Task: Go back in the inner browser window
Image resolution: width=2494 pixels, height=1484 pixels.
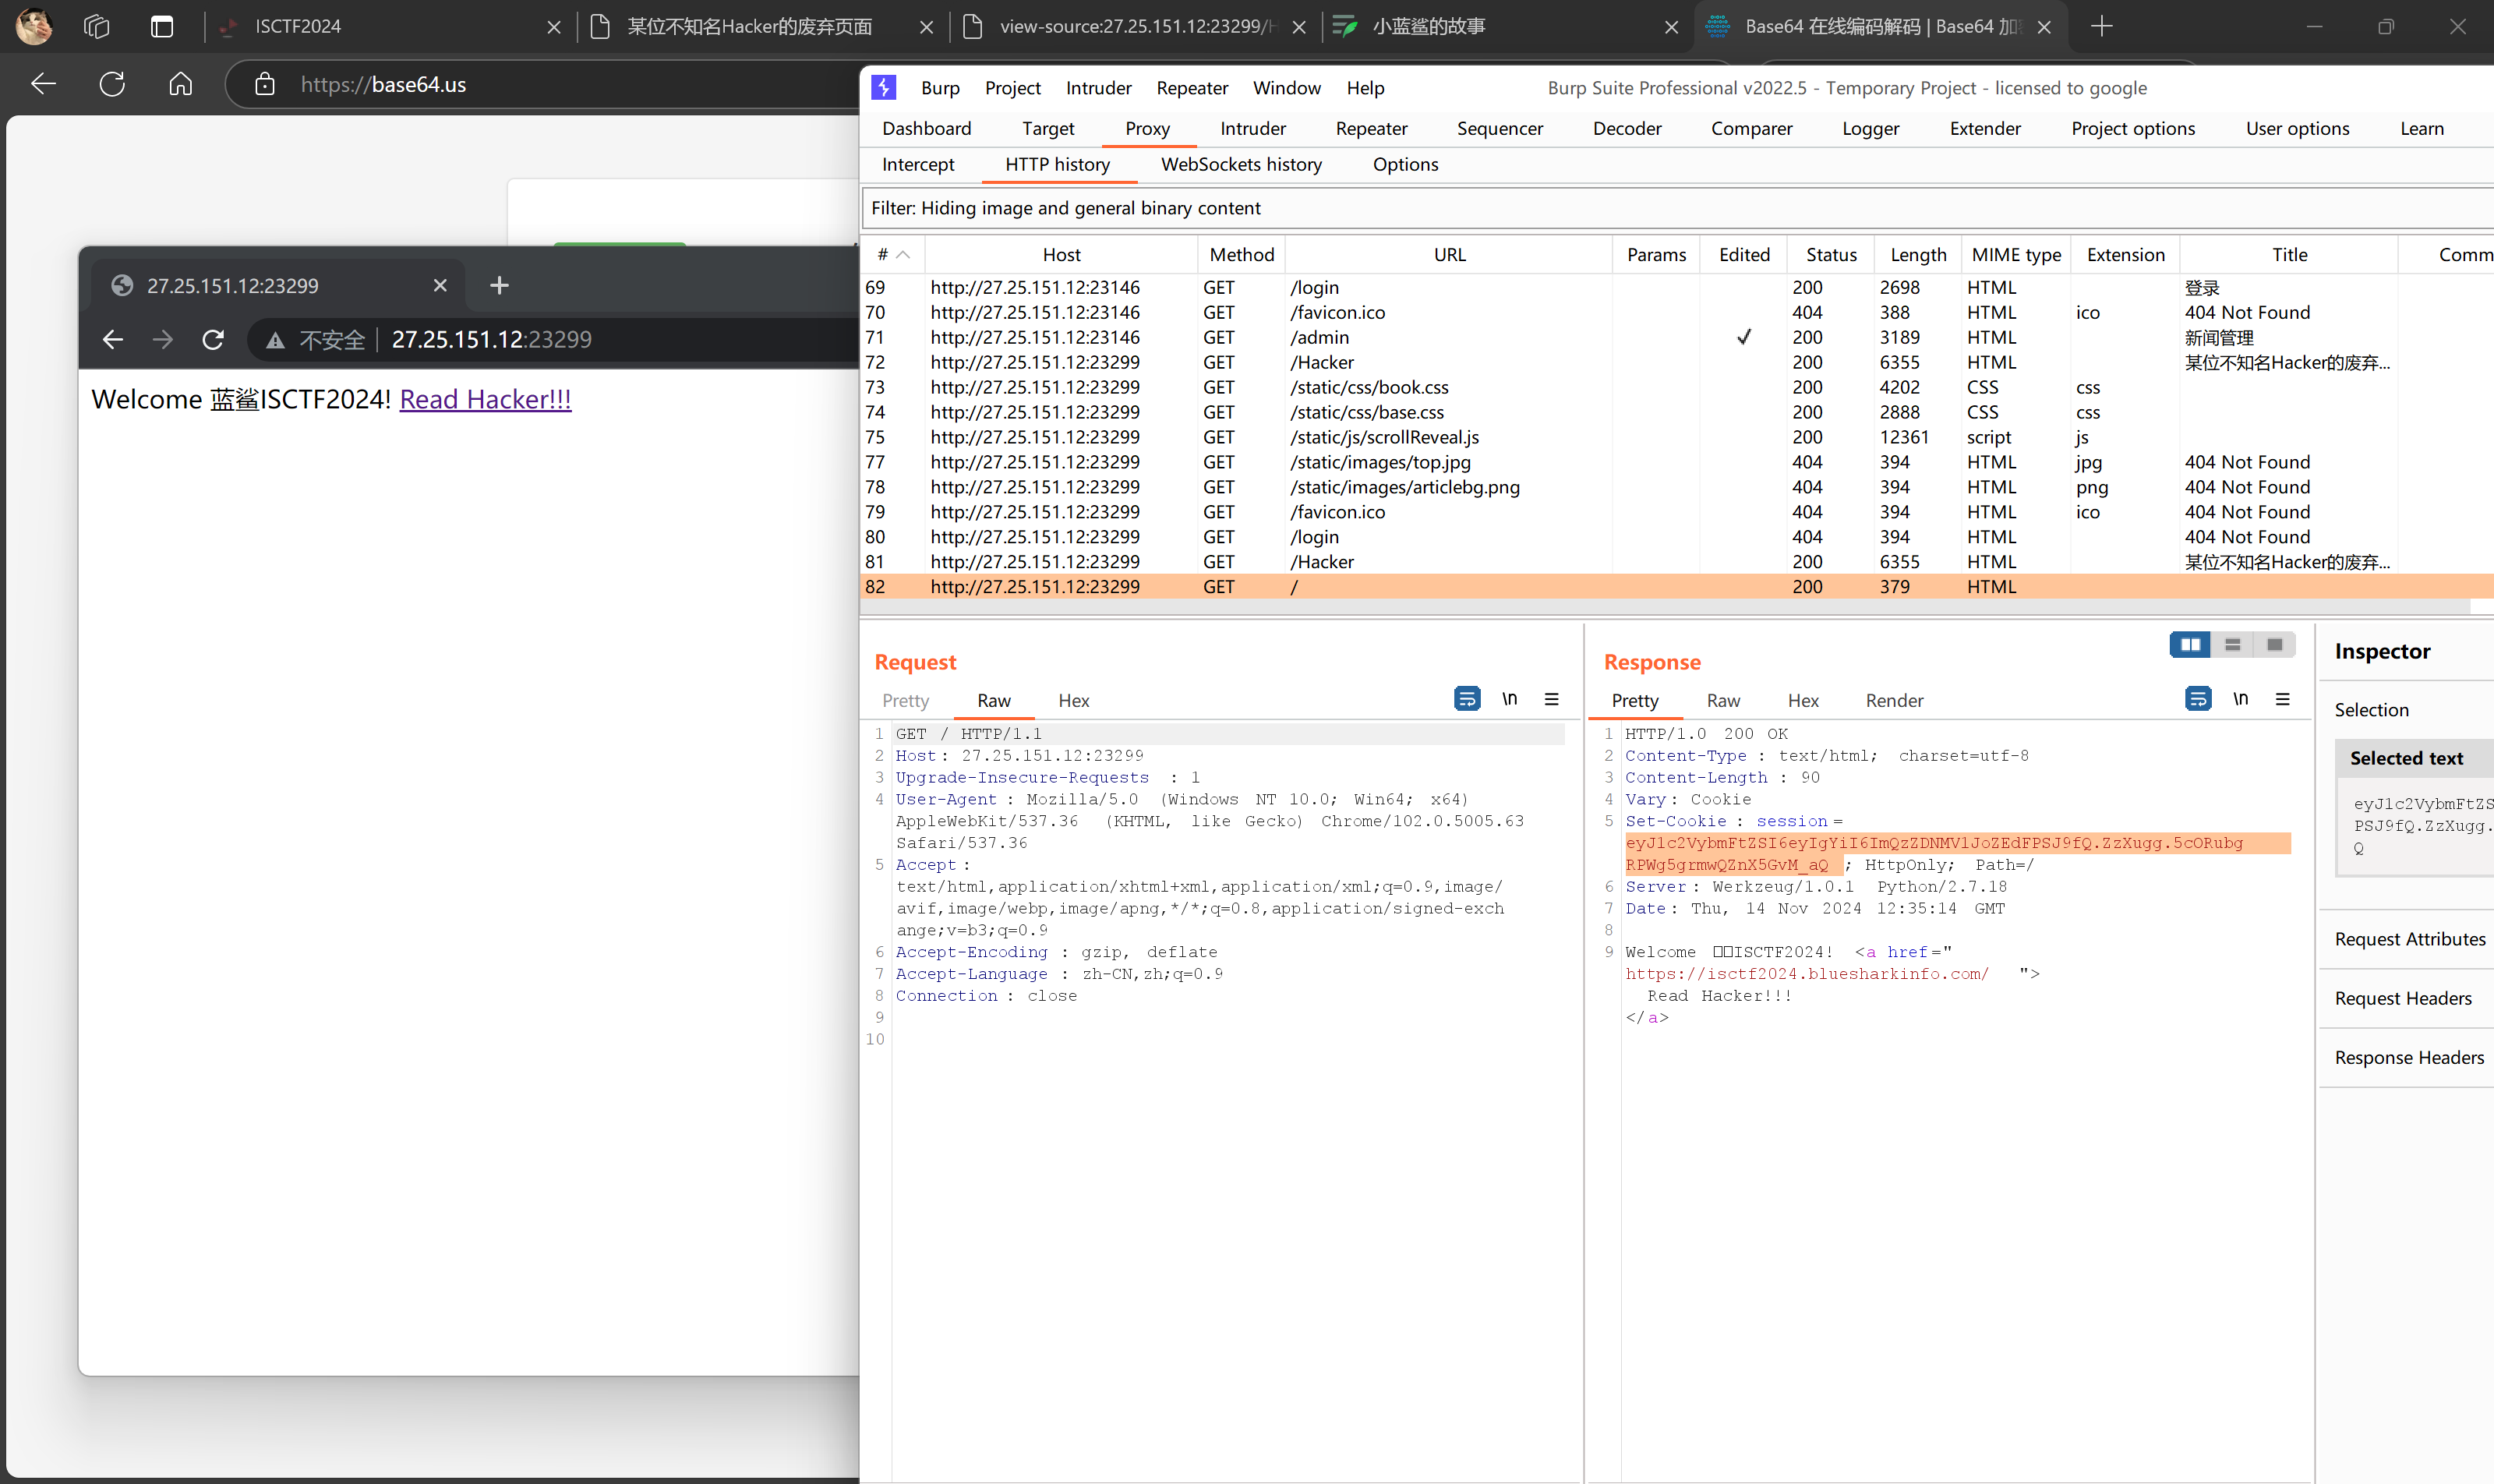Action: pos(113,340)
